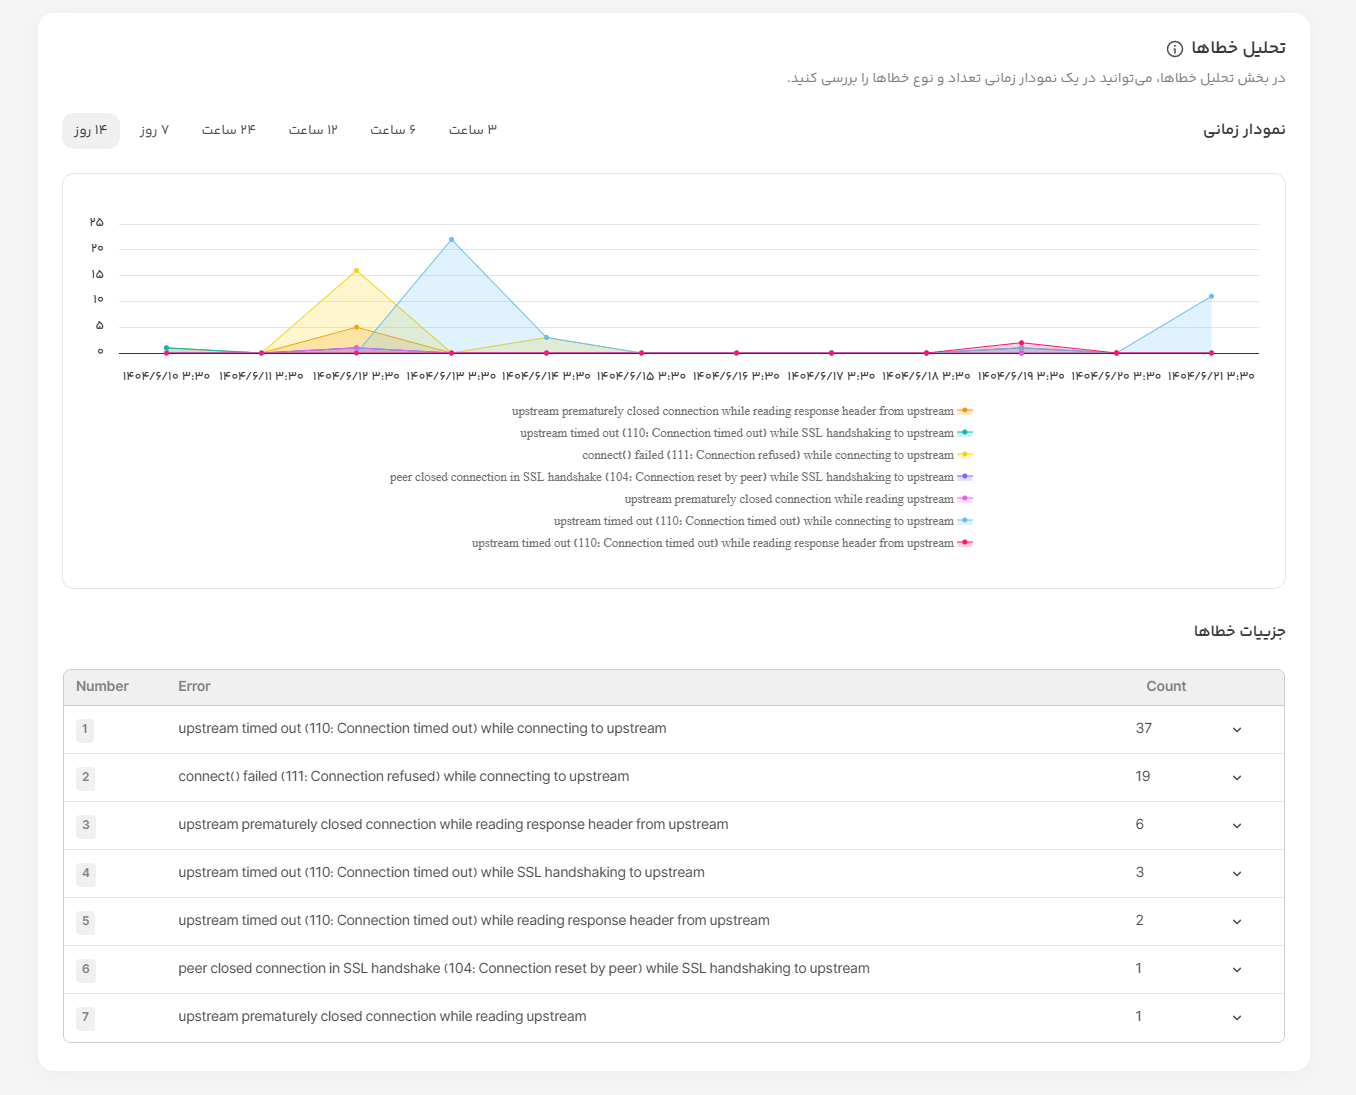1356x1095 pixels.
Task: Toggle purple peer closed connection legend marker
Action: click(x=965, y=477)
